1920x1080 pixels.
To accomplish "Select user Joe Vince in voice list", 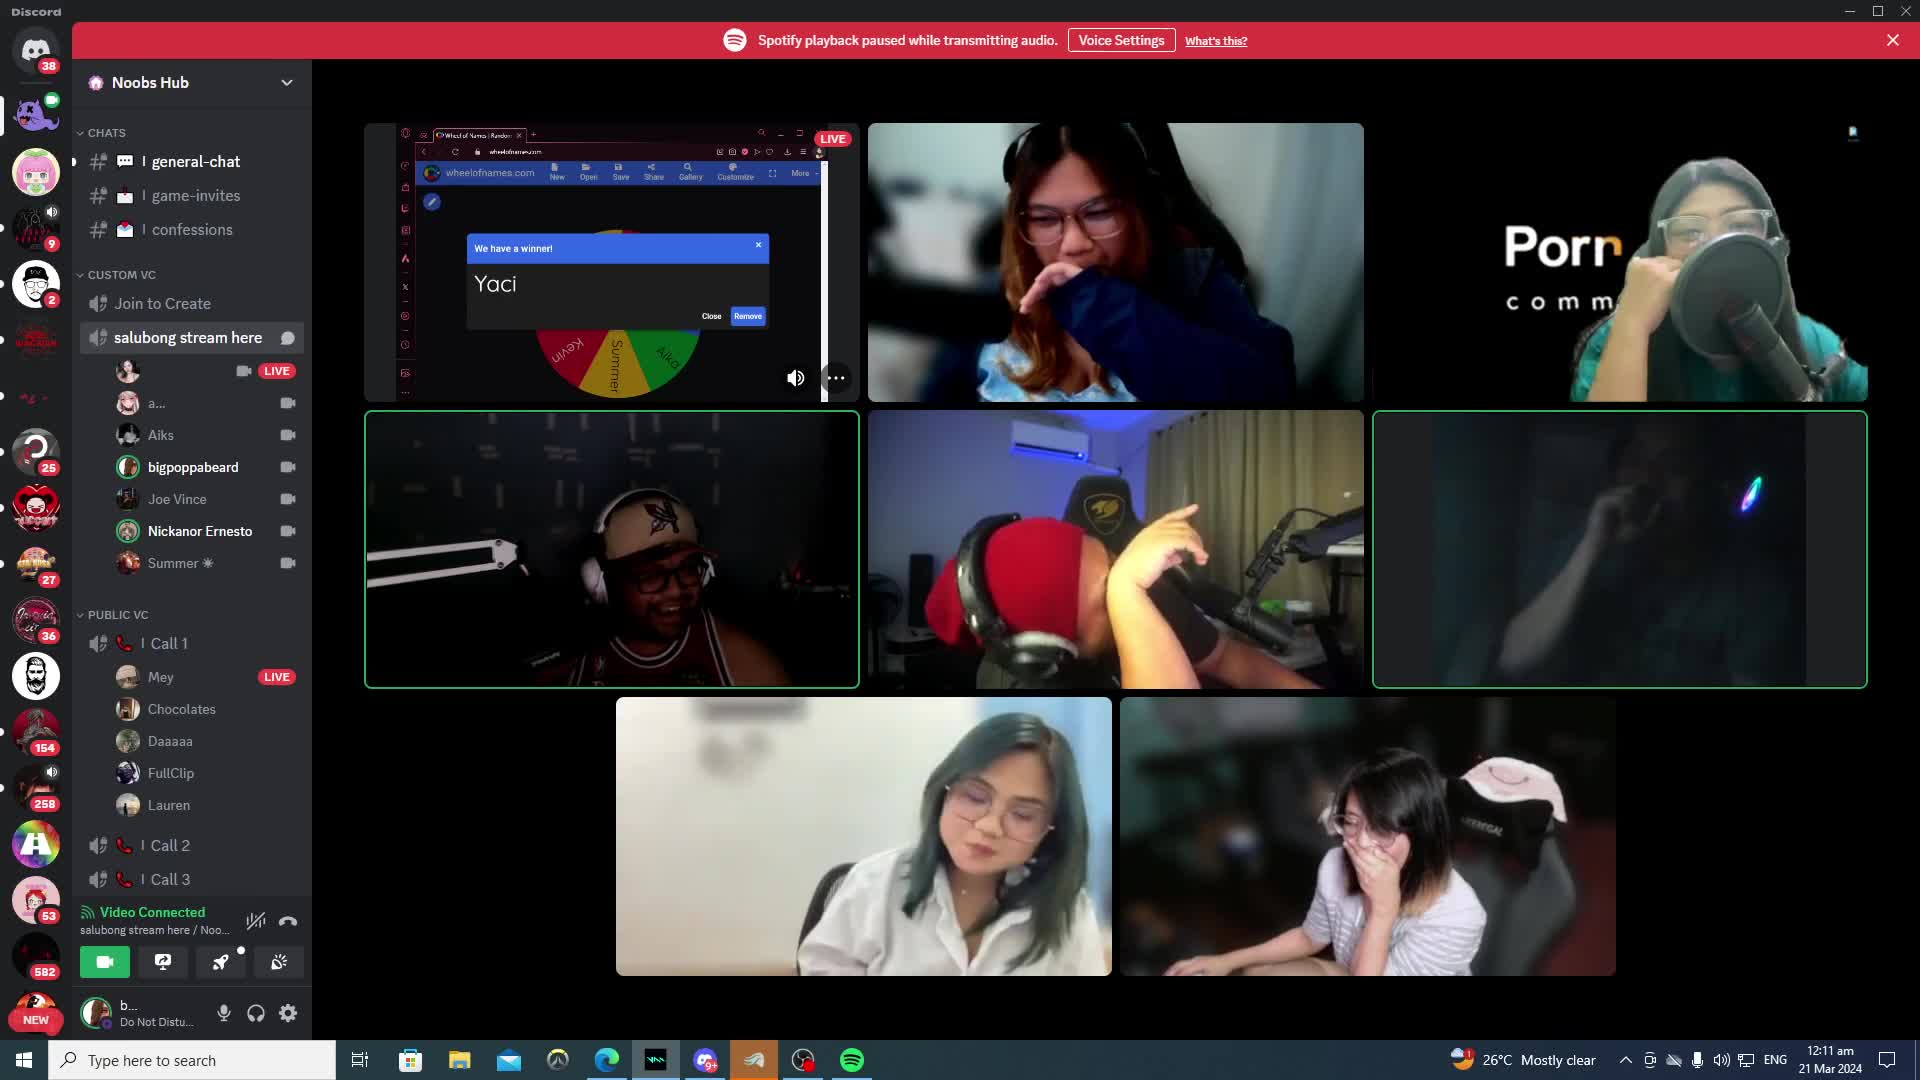I will [x=205, y=499].
